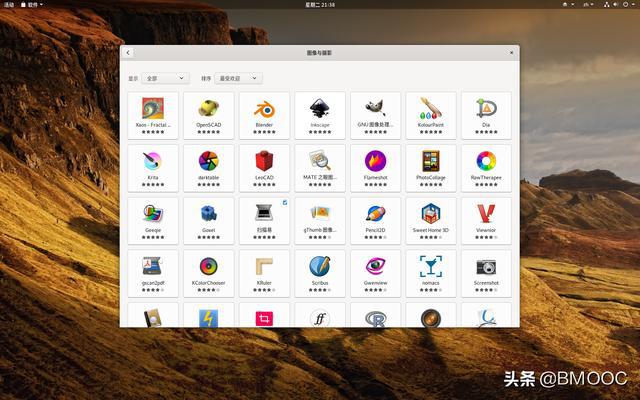Open the R logo app tile

(375, 315)
